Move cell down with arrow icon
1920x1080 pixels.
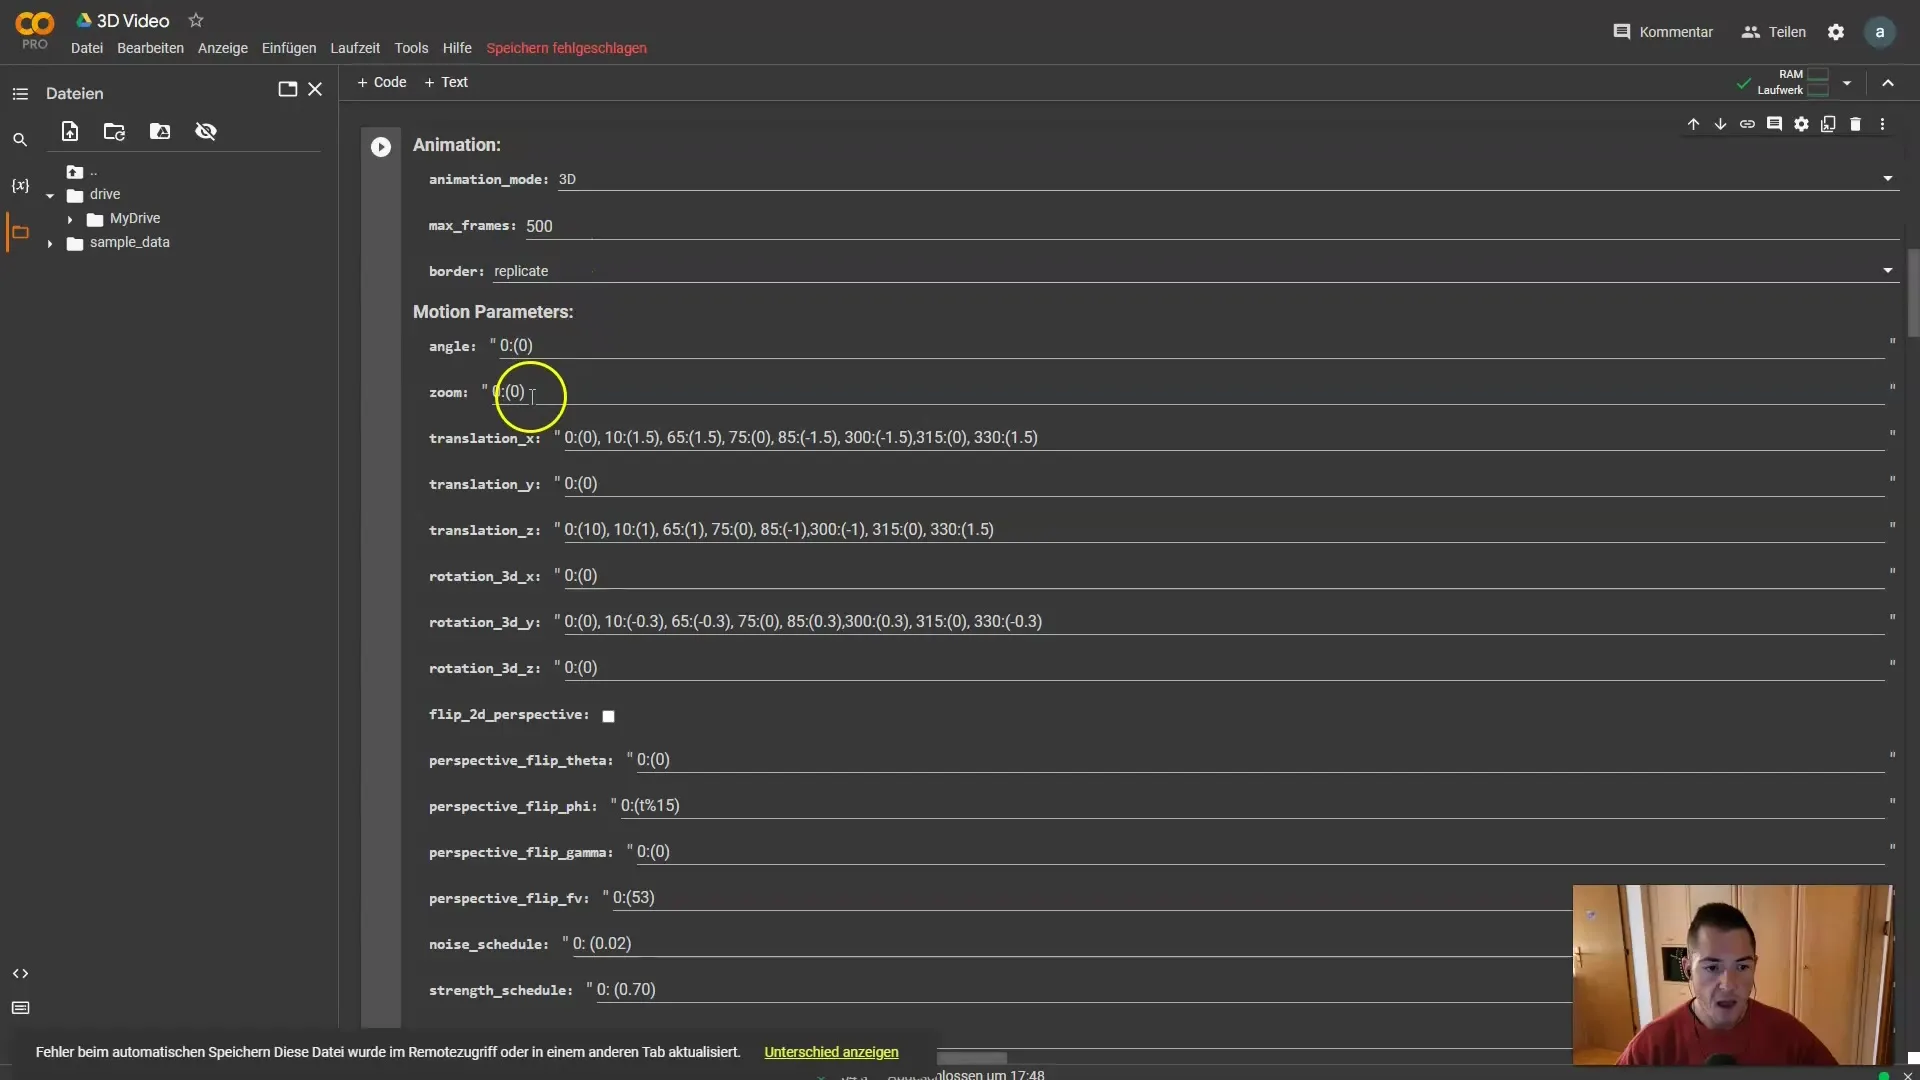point(1720,124)
